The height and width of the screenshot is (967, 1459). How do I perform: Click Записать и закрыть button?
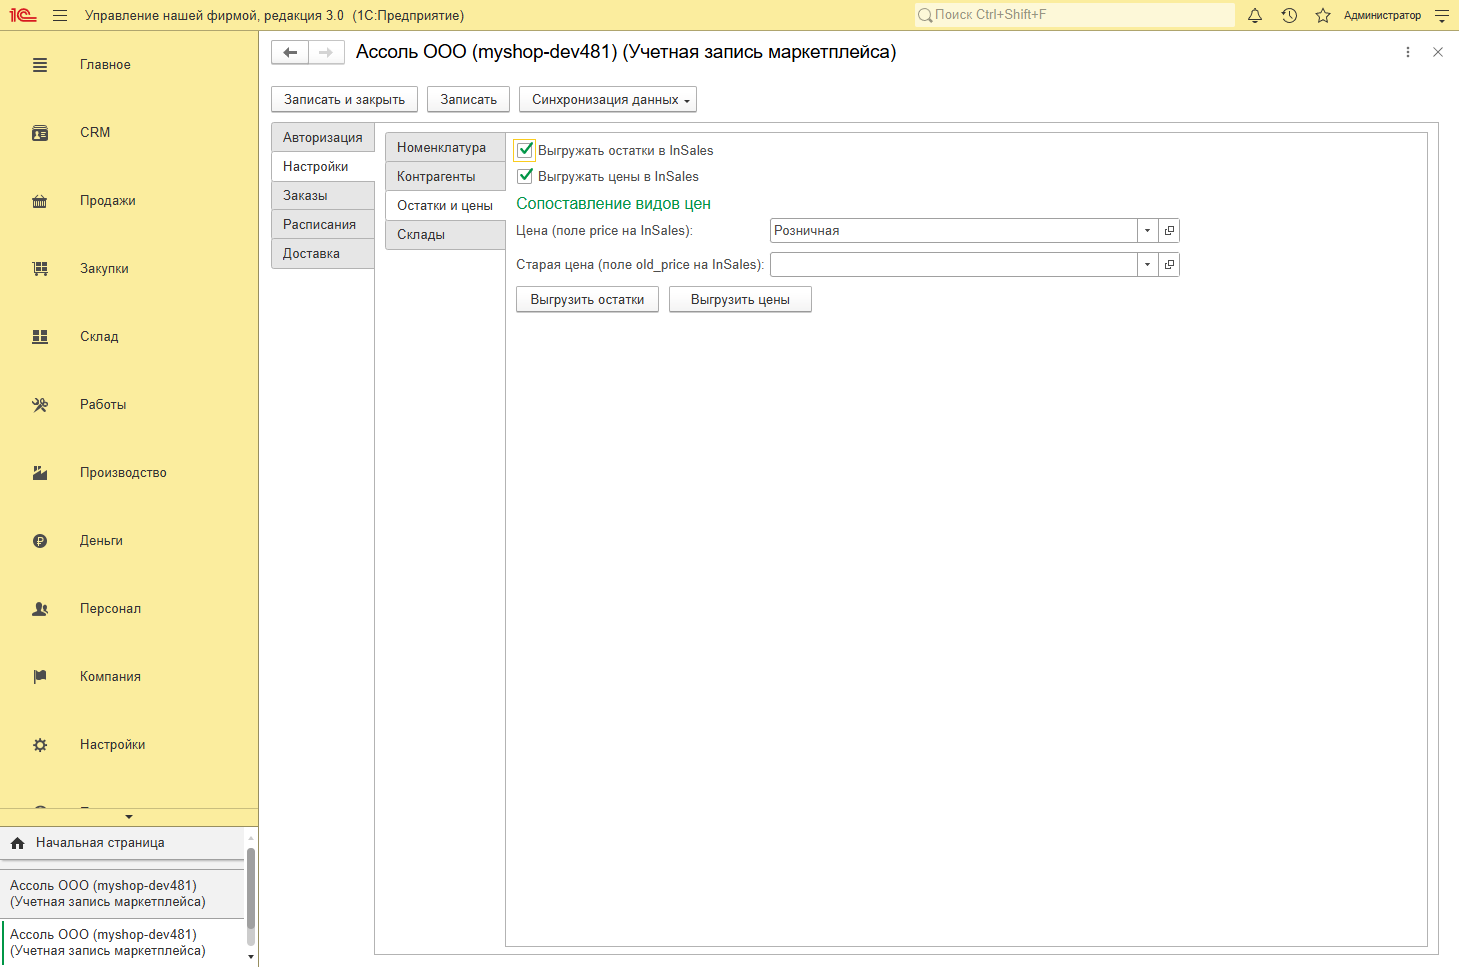[345, 100]
